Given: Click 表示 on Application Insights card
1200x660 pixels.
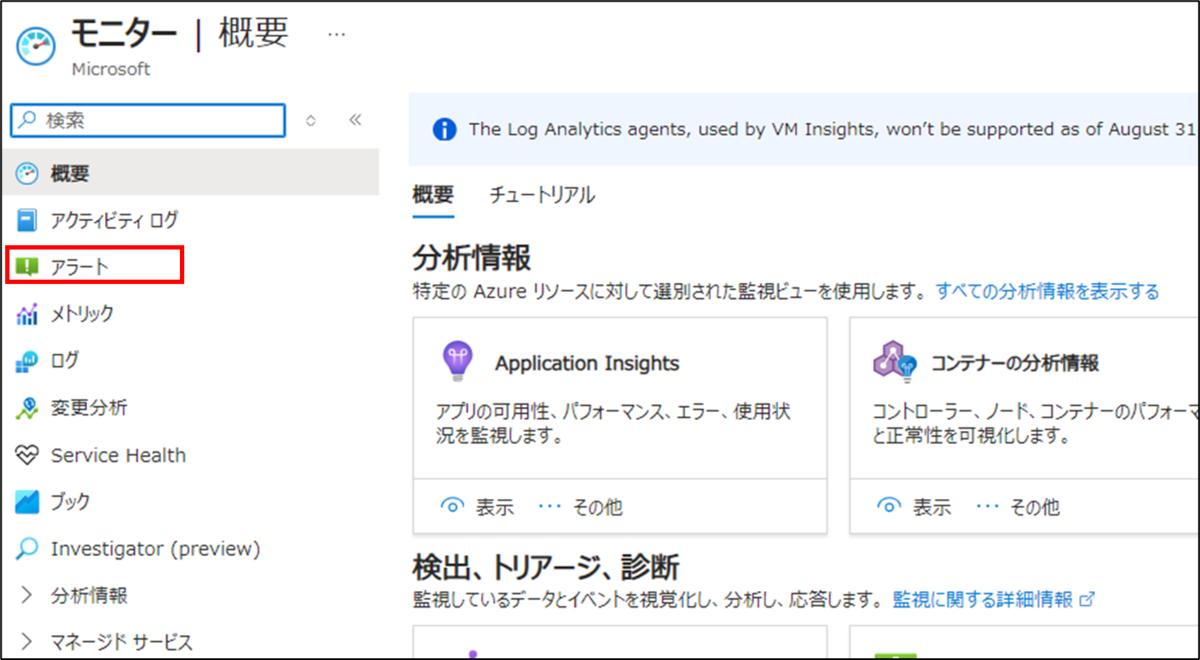Looking at the screenshot, I should [477, 507].
